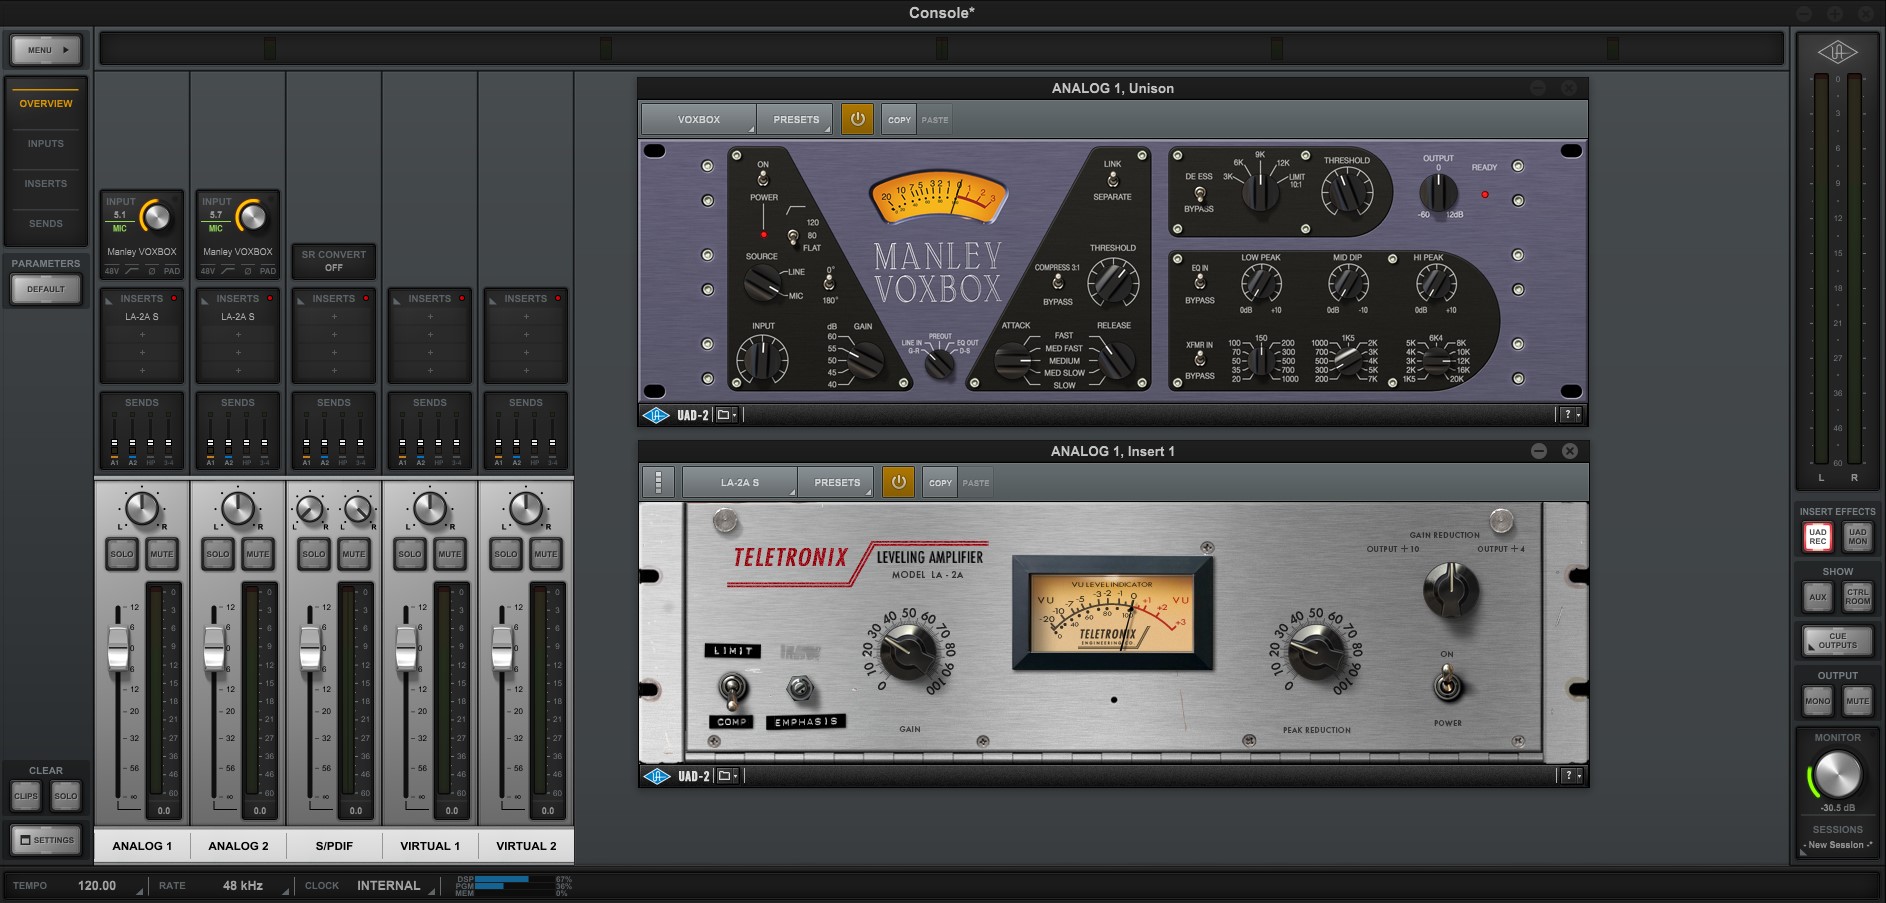Click the DEFAULT parameters button

click(x=46, y=289)
